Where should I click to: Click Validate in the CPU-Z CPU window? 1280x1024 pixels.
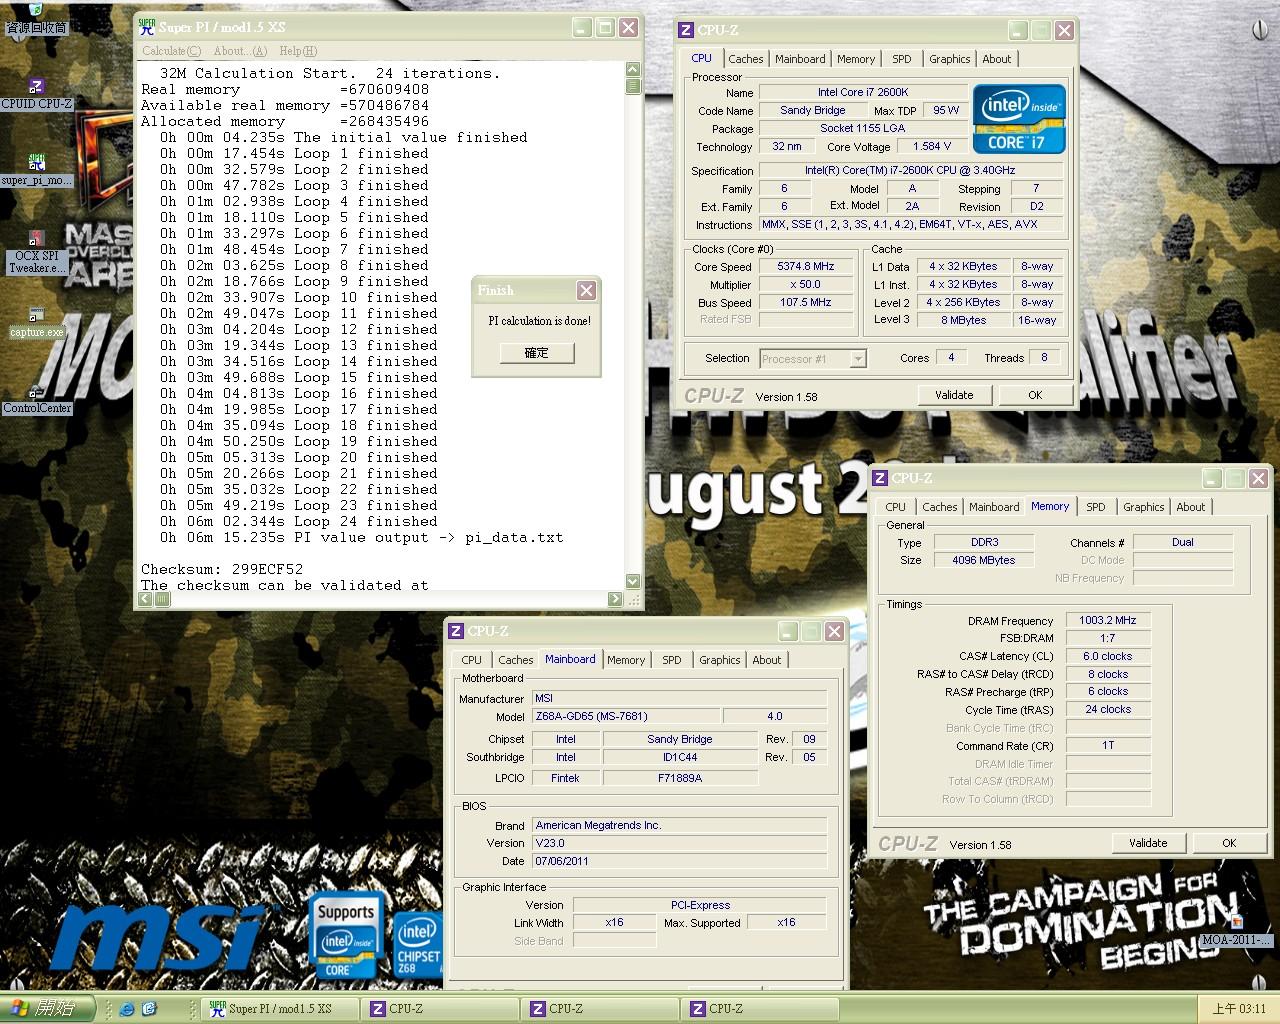(x=954, y=395)
